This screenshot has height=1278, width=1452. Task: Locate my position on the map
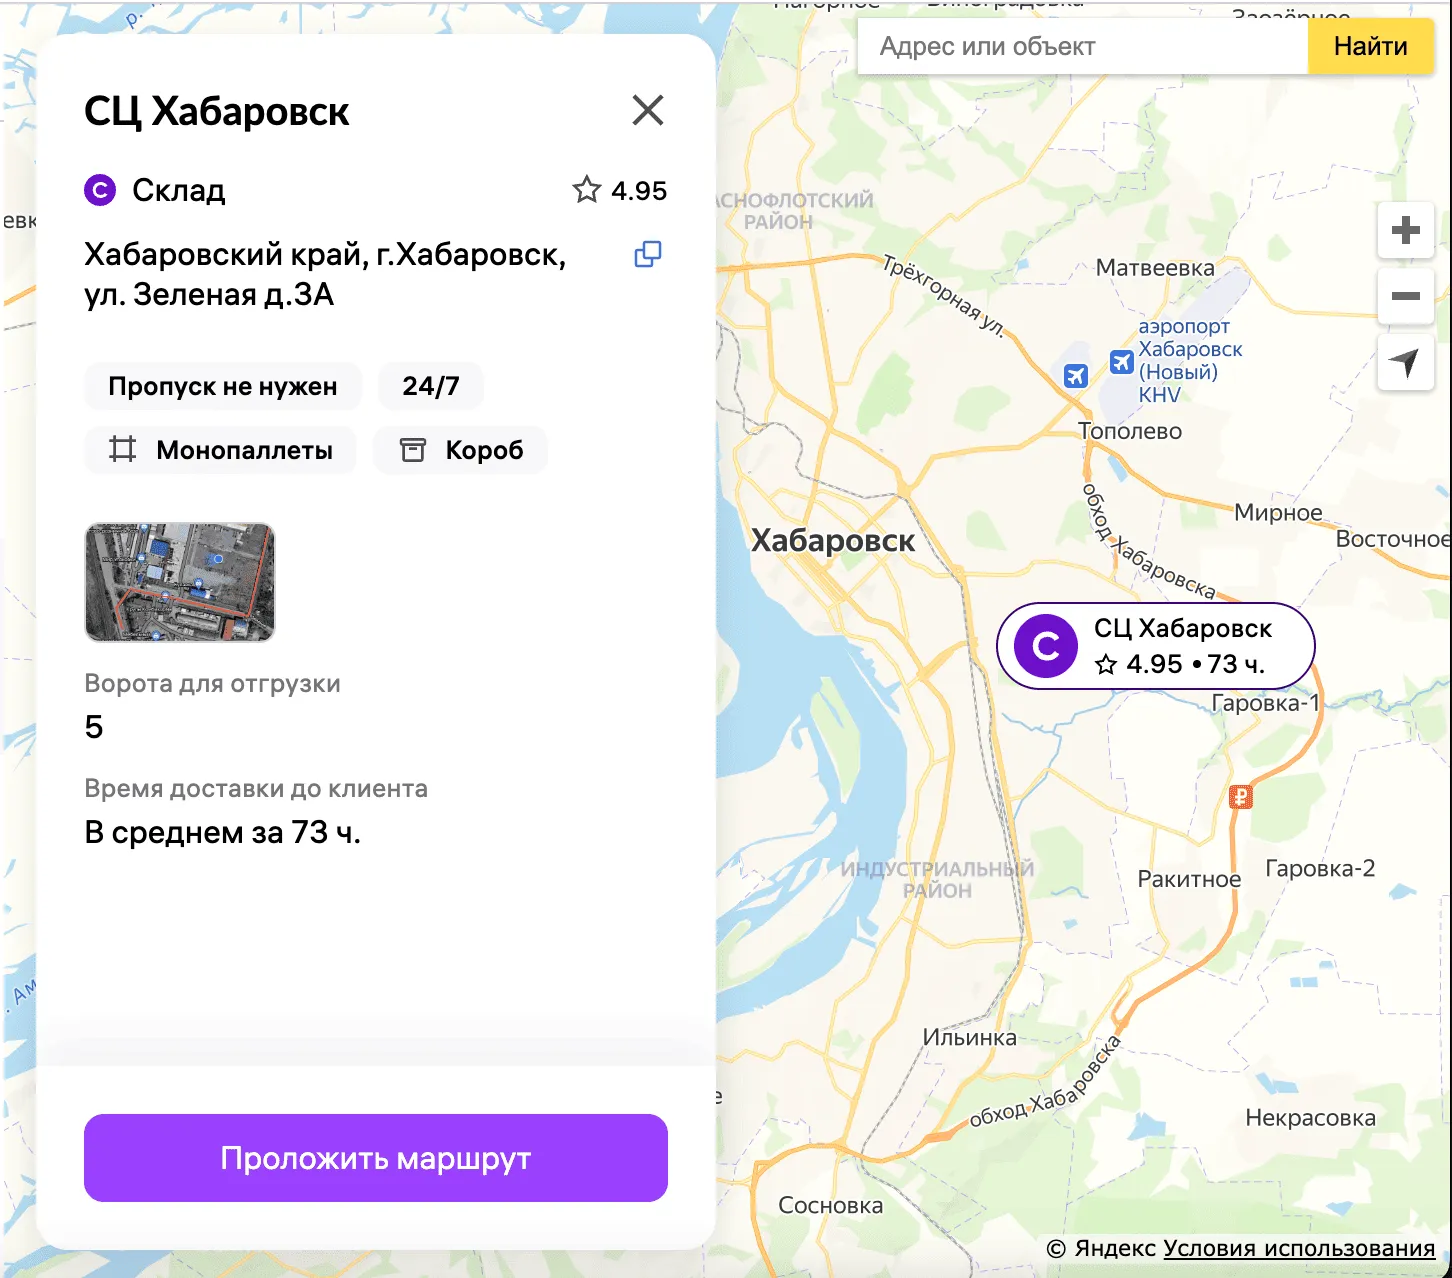coord(1405,362)
